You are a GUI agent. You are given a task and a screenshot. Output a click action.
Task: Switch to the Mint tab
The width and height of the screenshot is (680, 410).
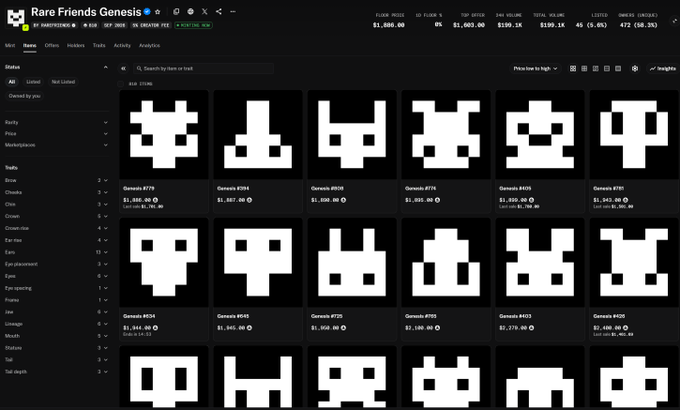click(x=10, y=45)
